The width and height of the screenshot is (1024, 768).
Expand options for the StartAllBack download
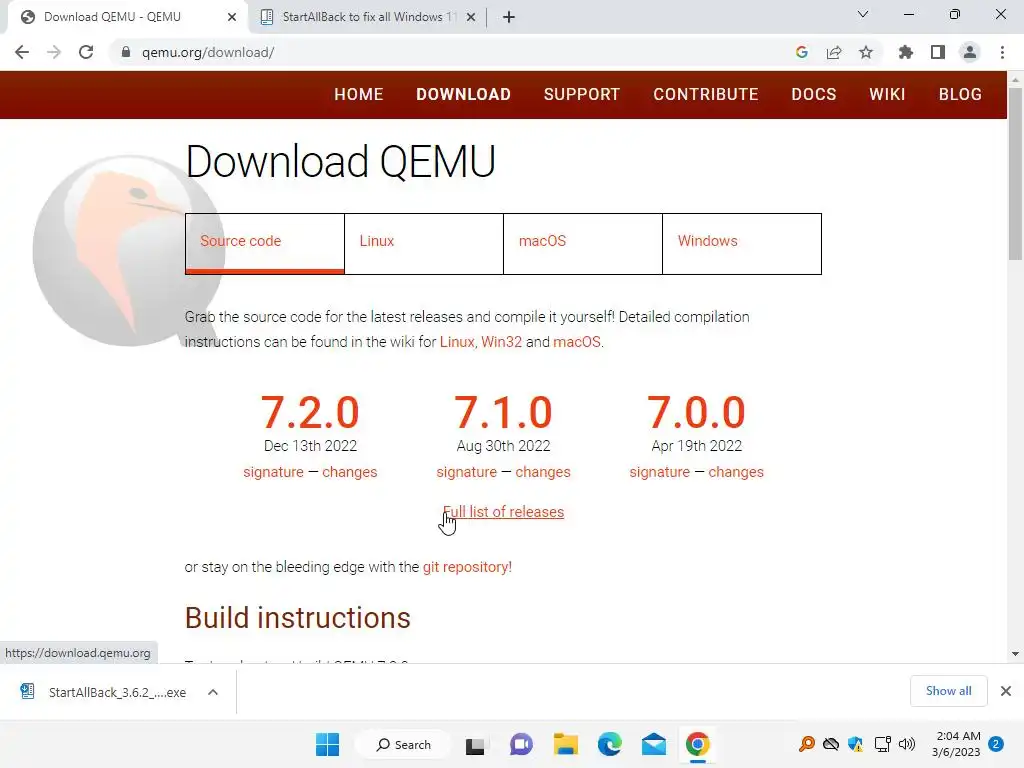click(x=213, y=692)
